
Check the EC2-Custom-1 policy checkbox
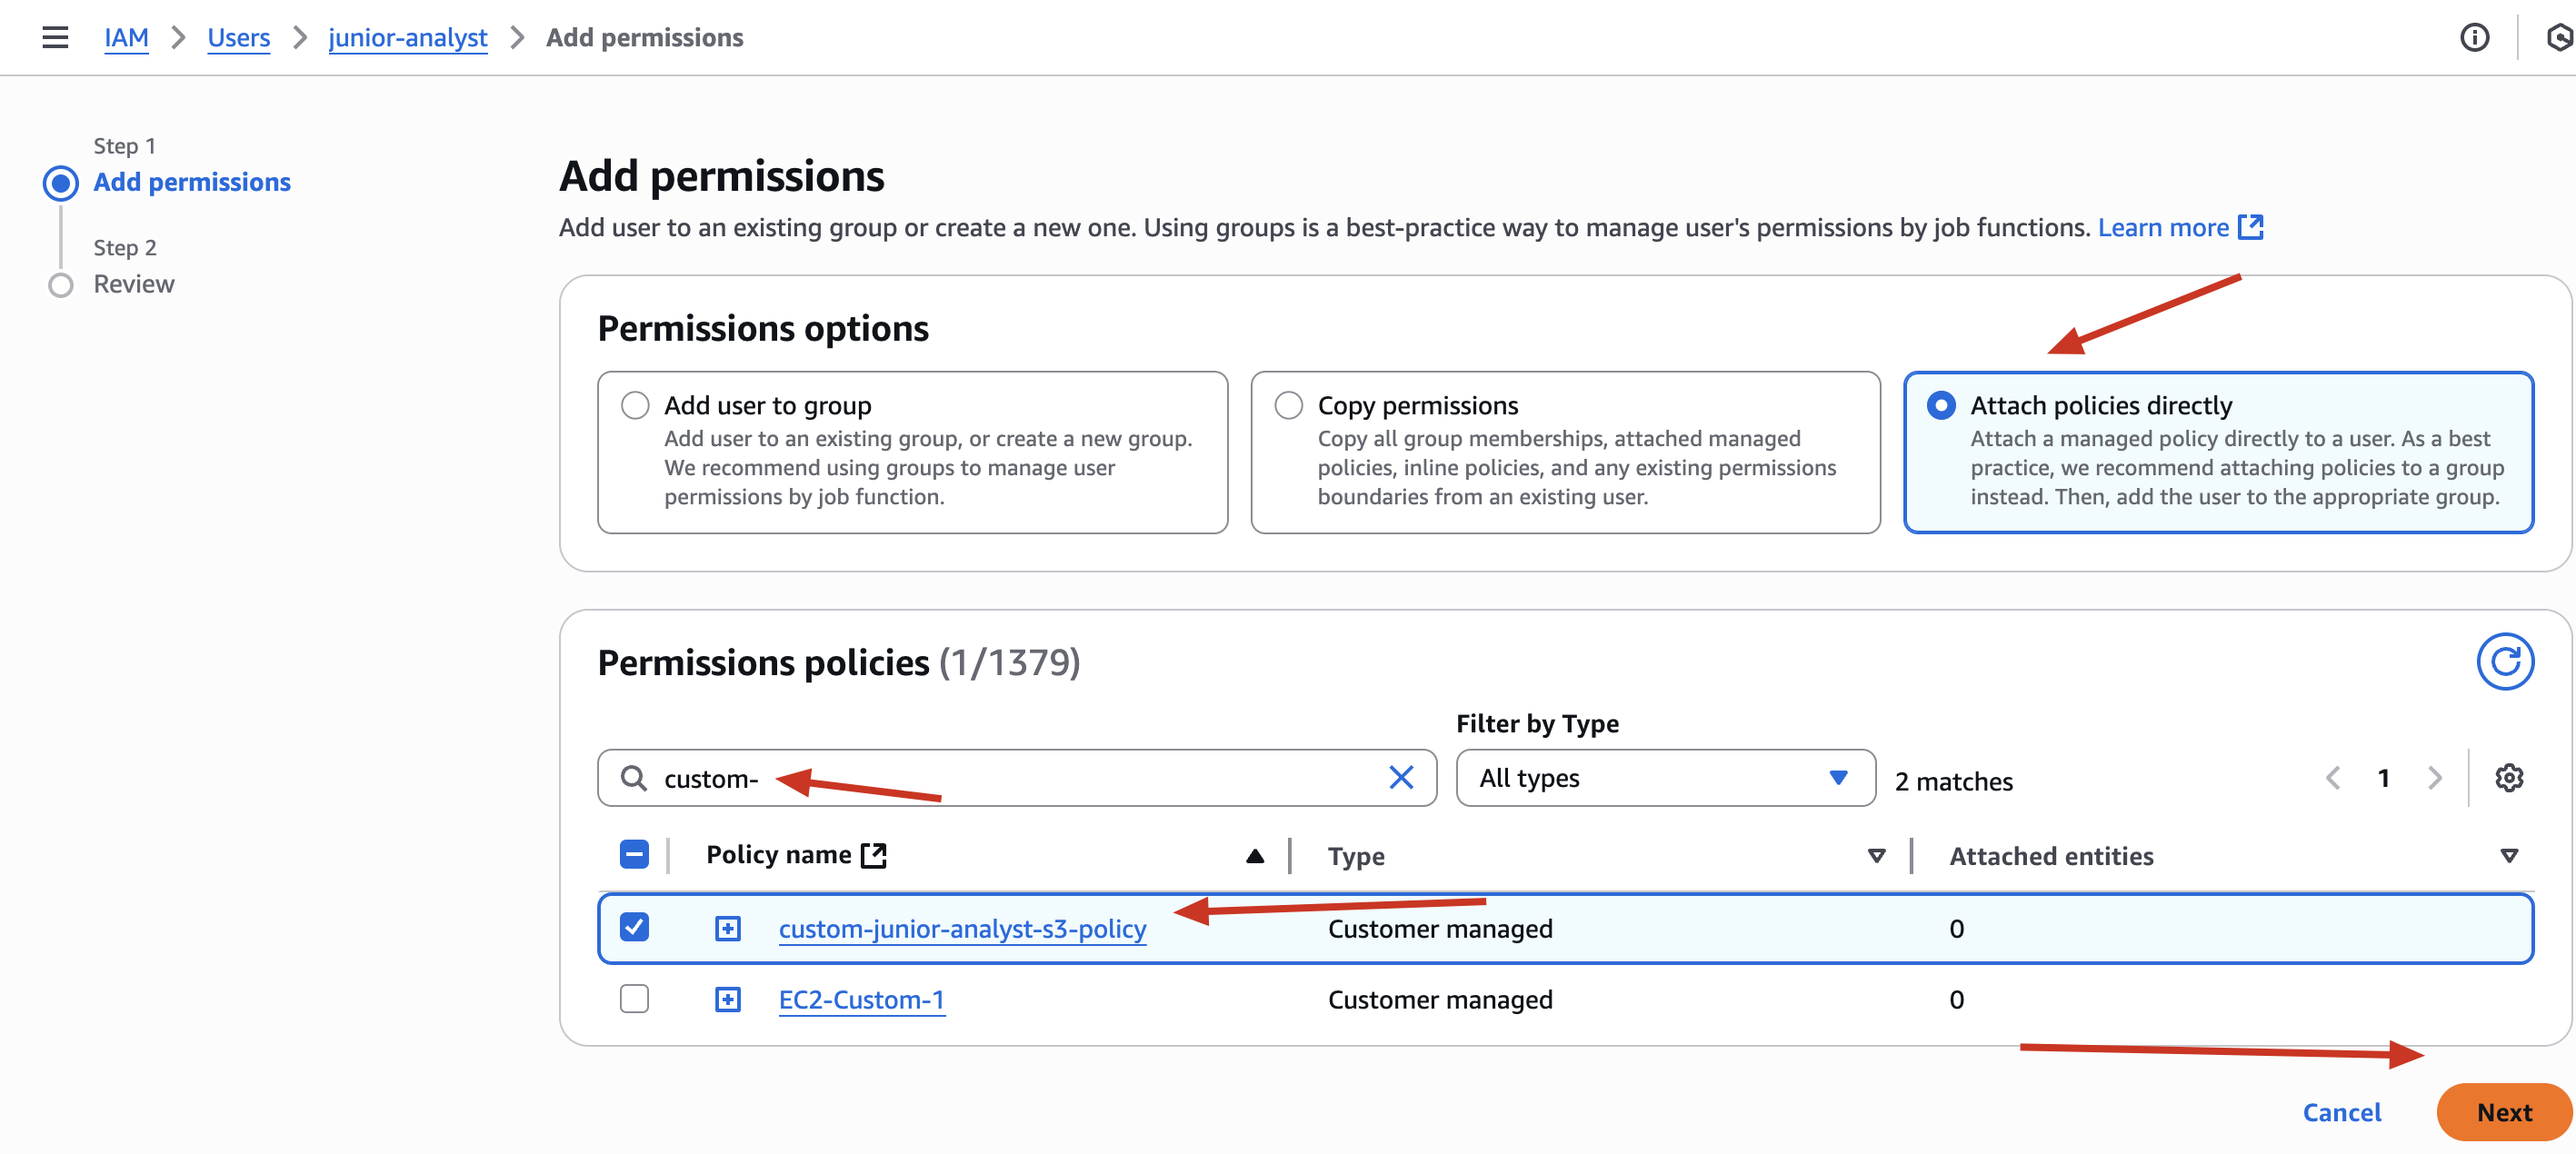[x=634, y=998]
